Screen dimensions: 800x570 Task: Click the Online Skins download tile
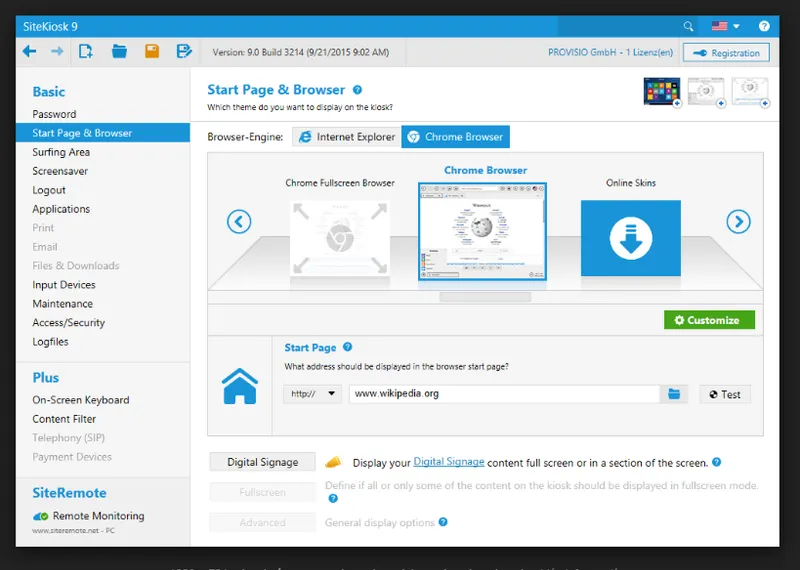[631, 238]
